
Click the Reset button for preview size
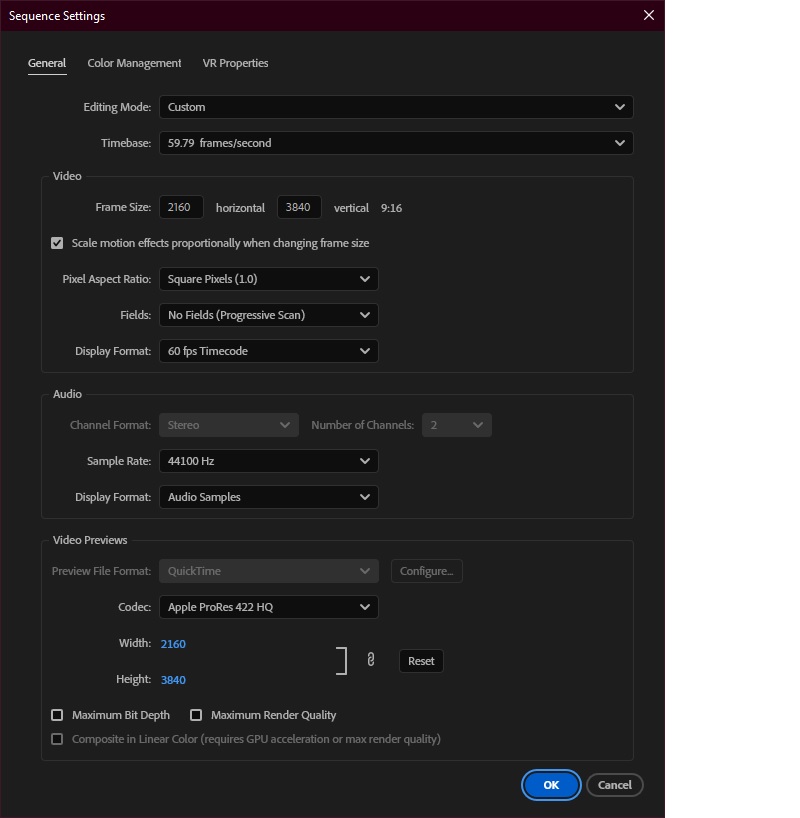420,661
